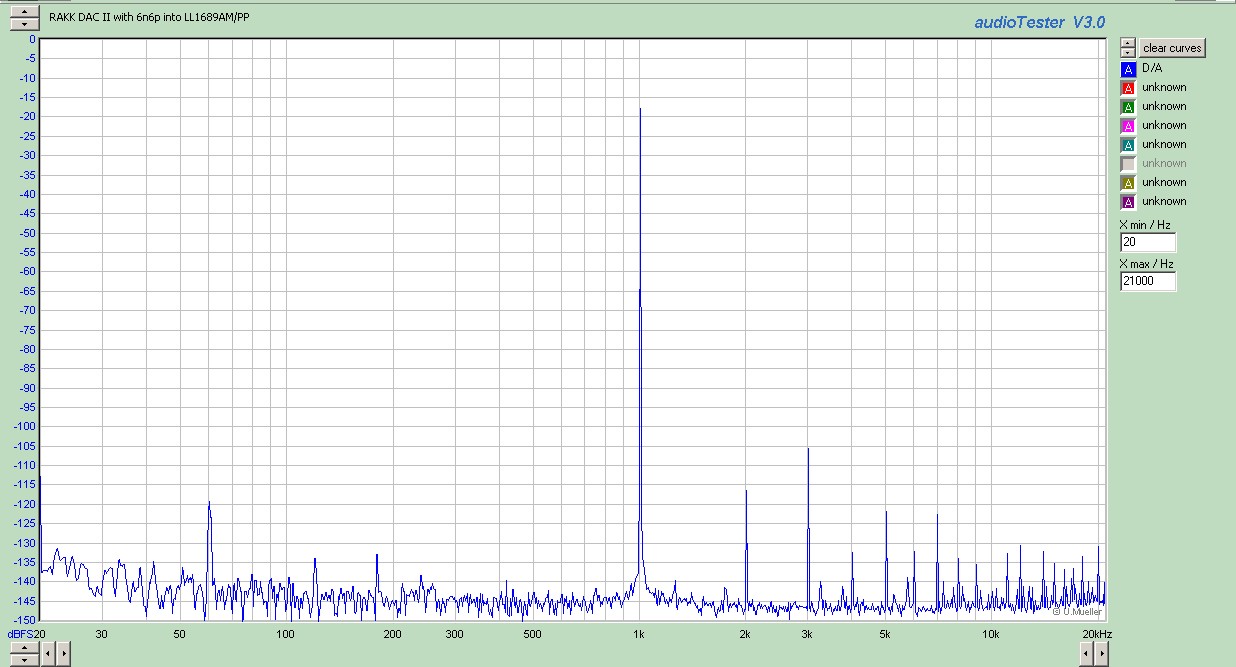
Task: Toggle the teal unknown curve marker
Action: click(x=1128, y=145)
